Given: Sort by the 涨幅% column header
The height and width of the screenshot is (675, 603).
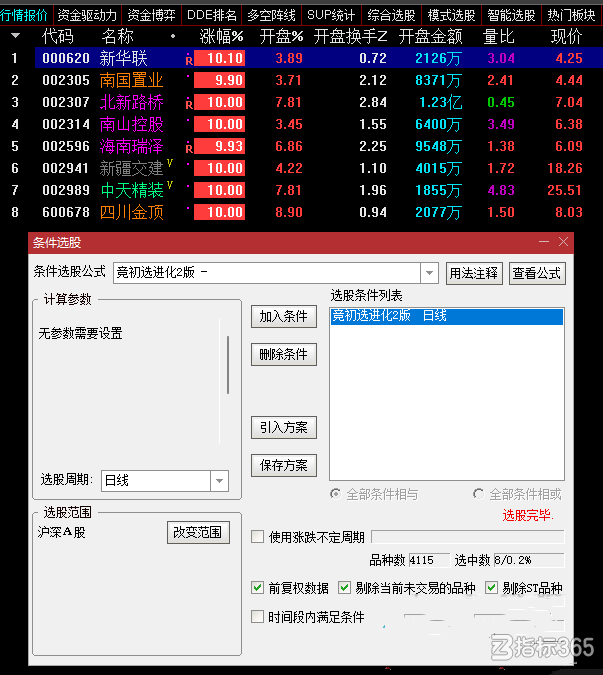Looking at the screenshot, I should (x=222, y=37).
